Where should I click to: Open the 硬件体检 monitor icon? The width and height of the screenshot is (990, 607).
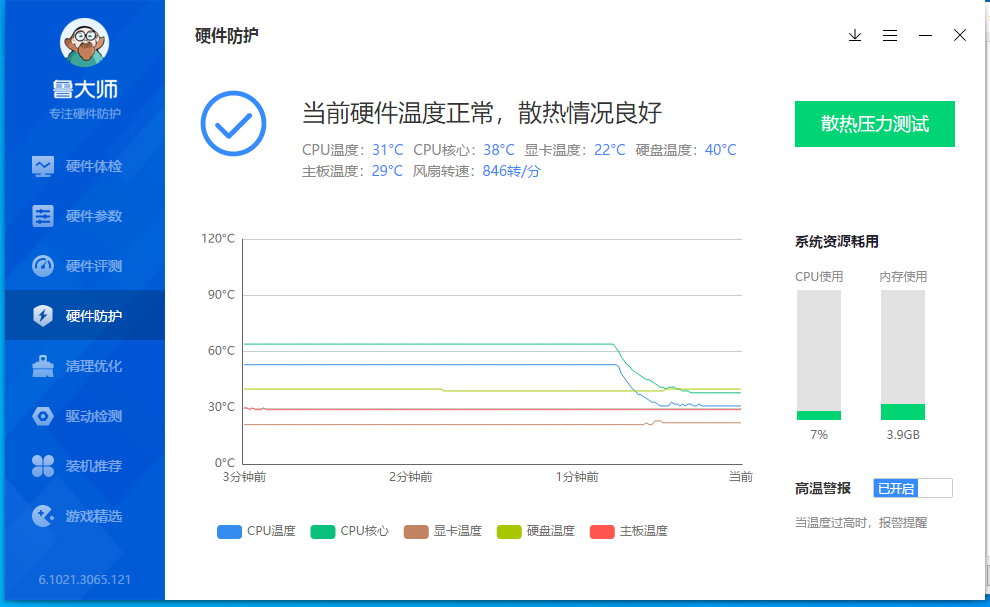tap(43, 166)
